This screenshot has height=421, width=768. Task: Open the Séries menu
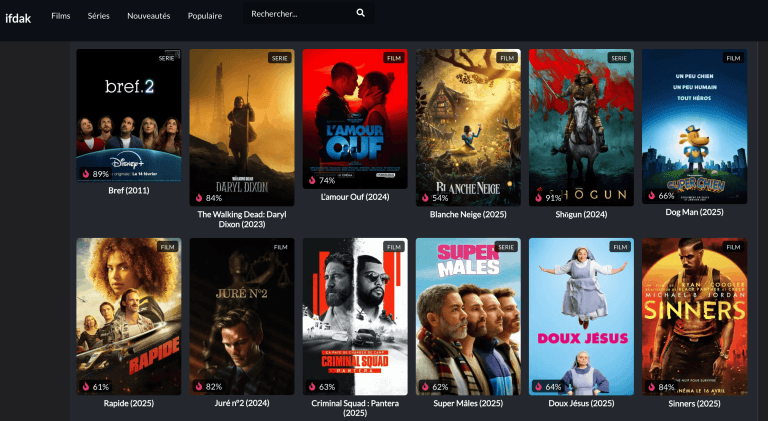point(99,16)
